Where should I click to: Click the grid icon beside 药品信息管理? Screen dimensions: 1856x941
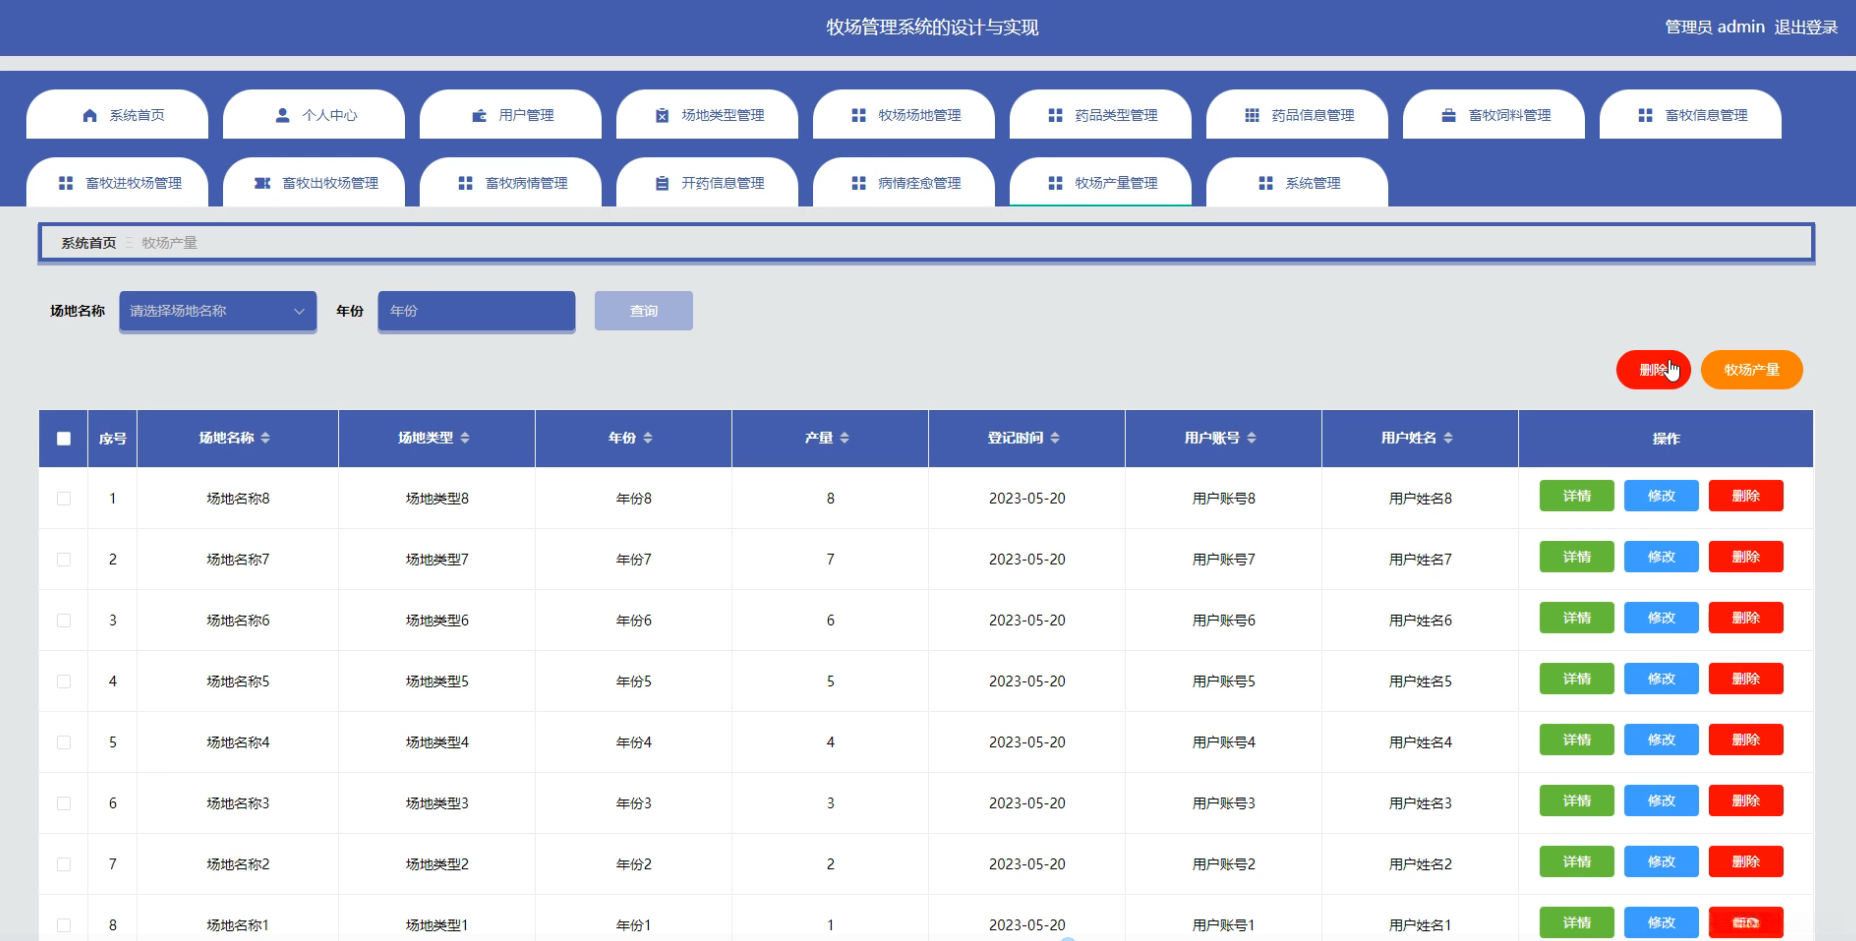pyautogui.click(x=1252, y=116)
